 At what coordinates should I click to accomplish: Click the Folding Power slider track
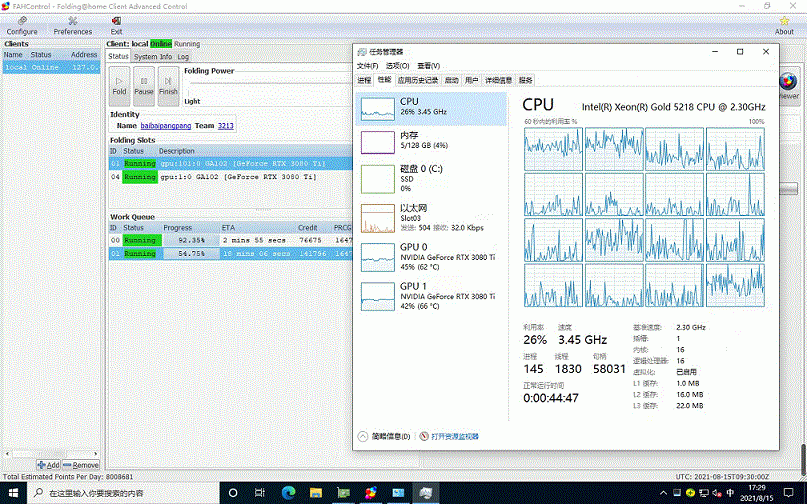(x=270, y=82)
